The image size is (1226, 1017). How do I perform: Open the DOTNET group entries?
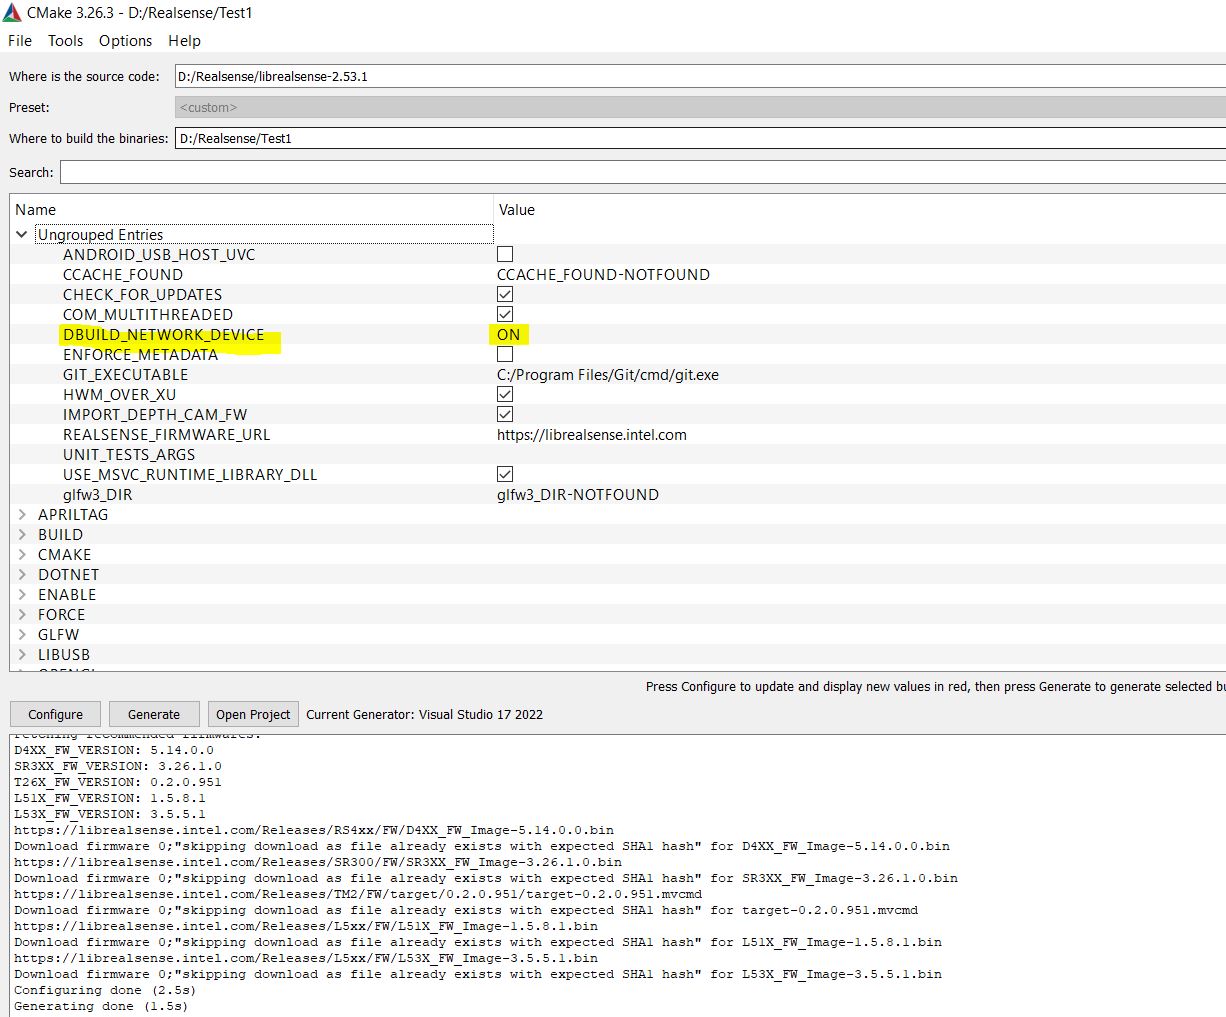click(x=22, y=574)
